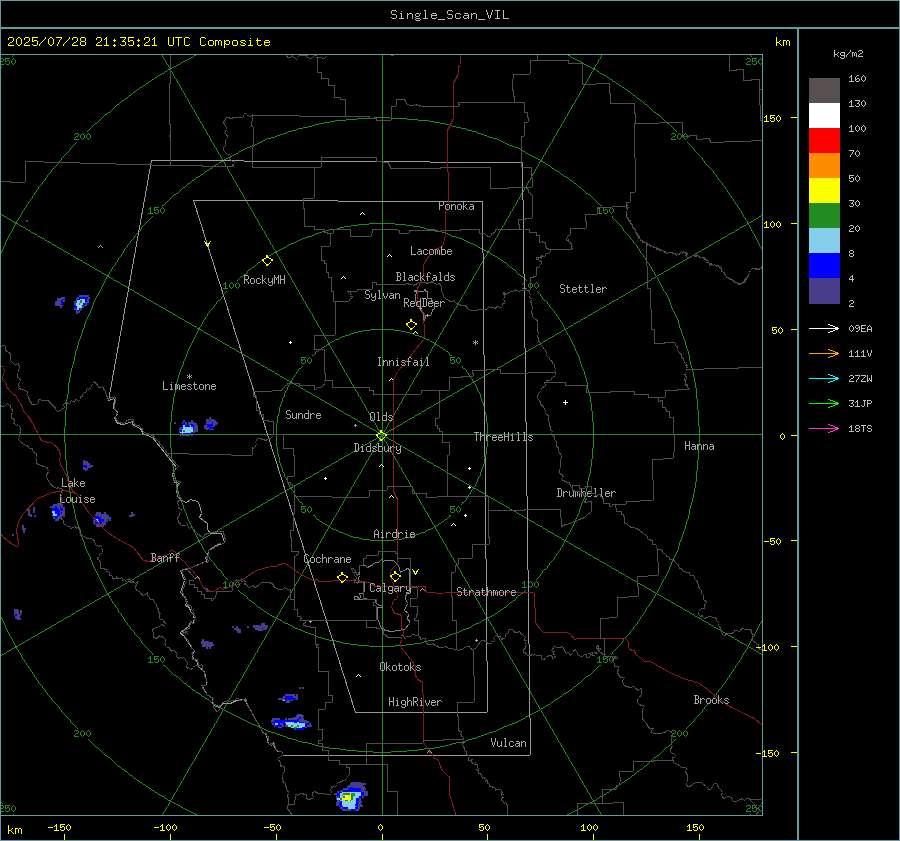The width and height of the screenshot is (900, 841).
Task: Choose the green 31JP arrow icon
Action: 824,404
